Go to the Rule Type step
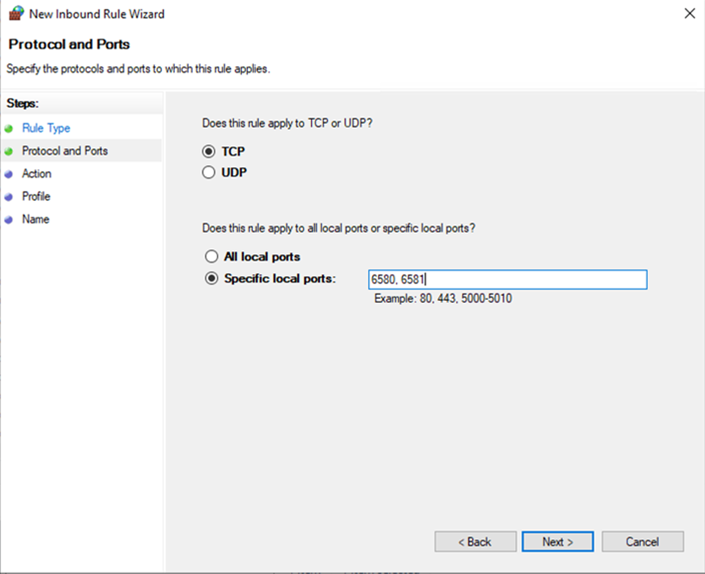Viewport: 705px width, 574px height. [46, 128]
